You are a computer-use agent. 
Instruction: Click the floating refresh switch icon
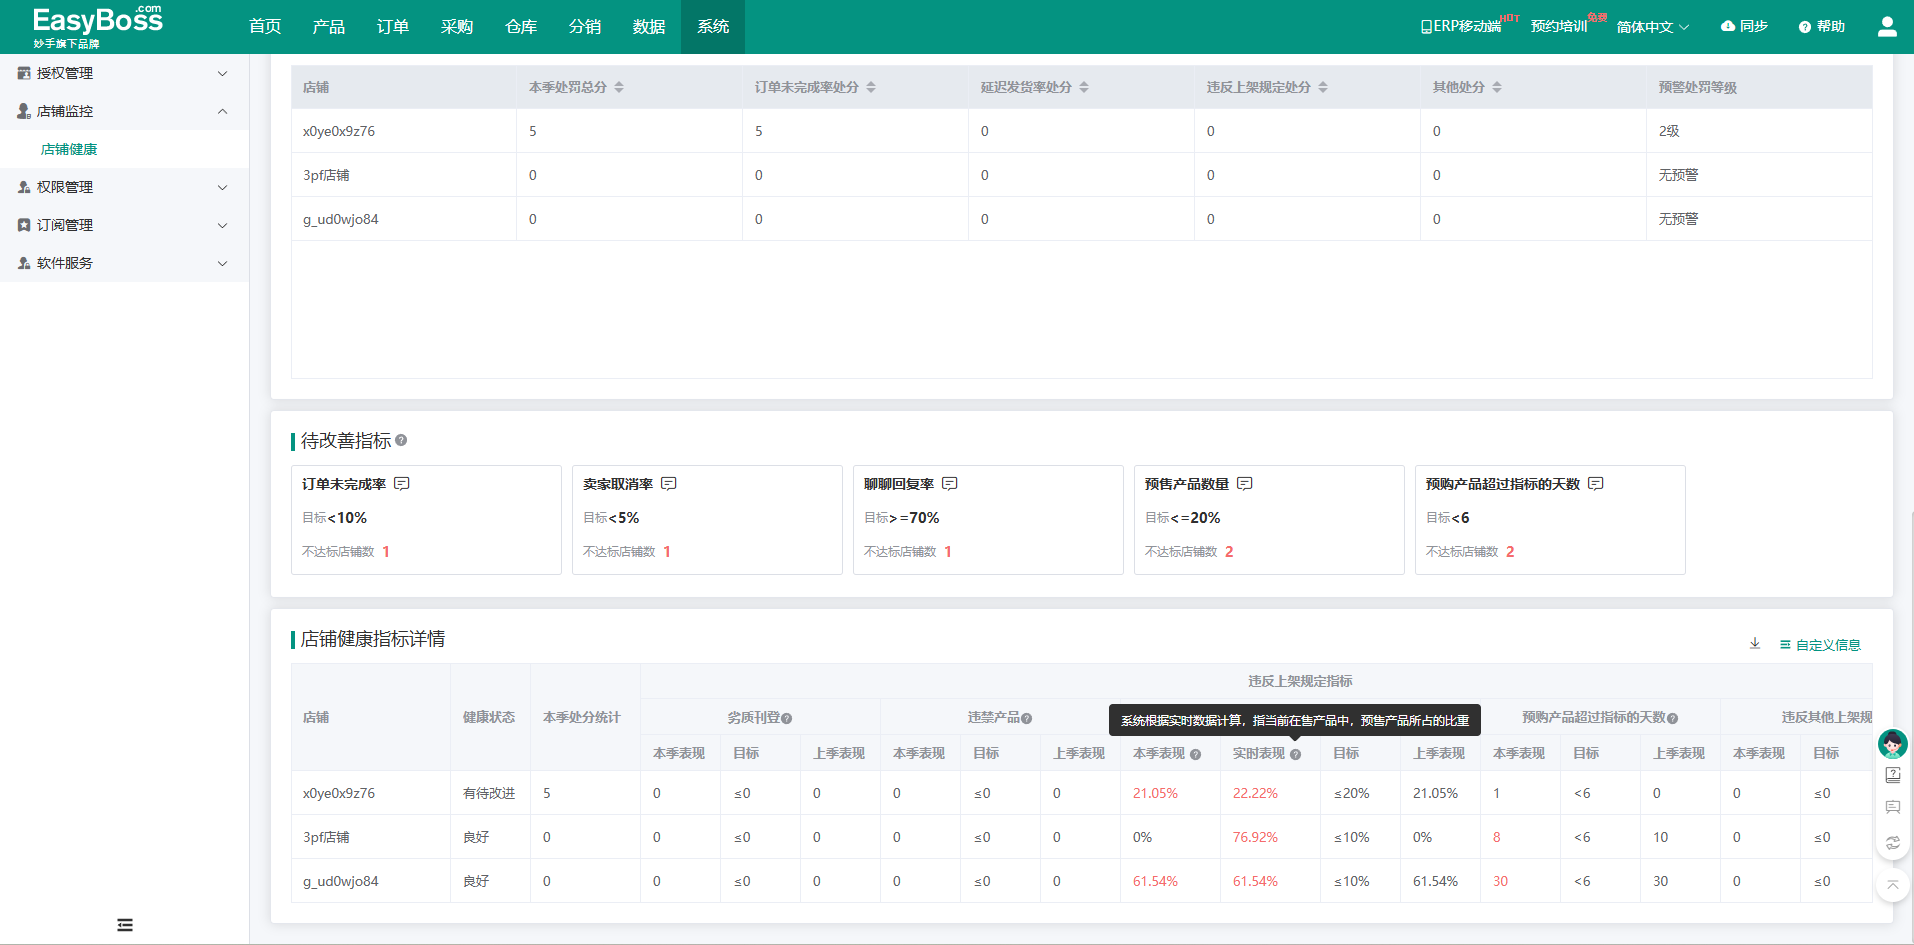coord(1893,843)
